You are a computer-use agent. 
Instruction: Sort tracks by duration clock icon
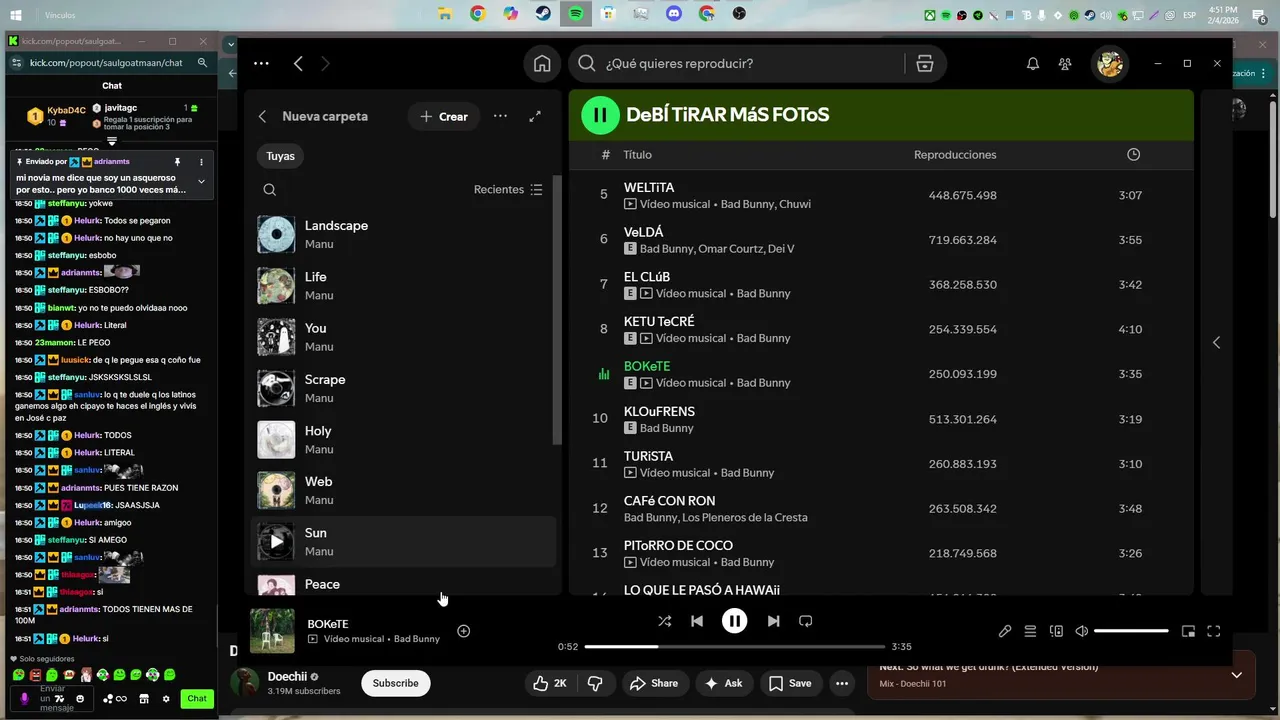[x=1133, y=155]
